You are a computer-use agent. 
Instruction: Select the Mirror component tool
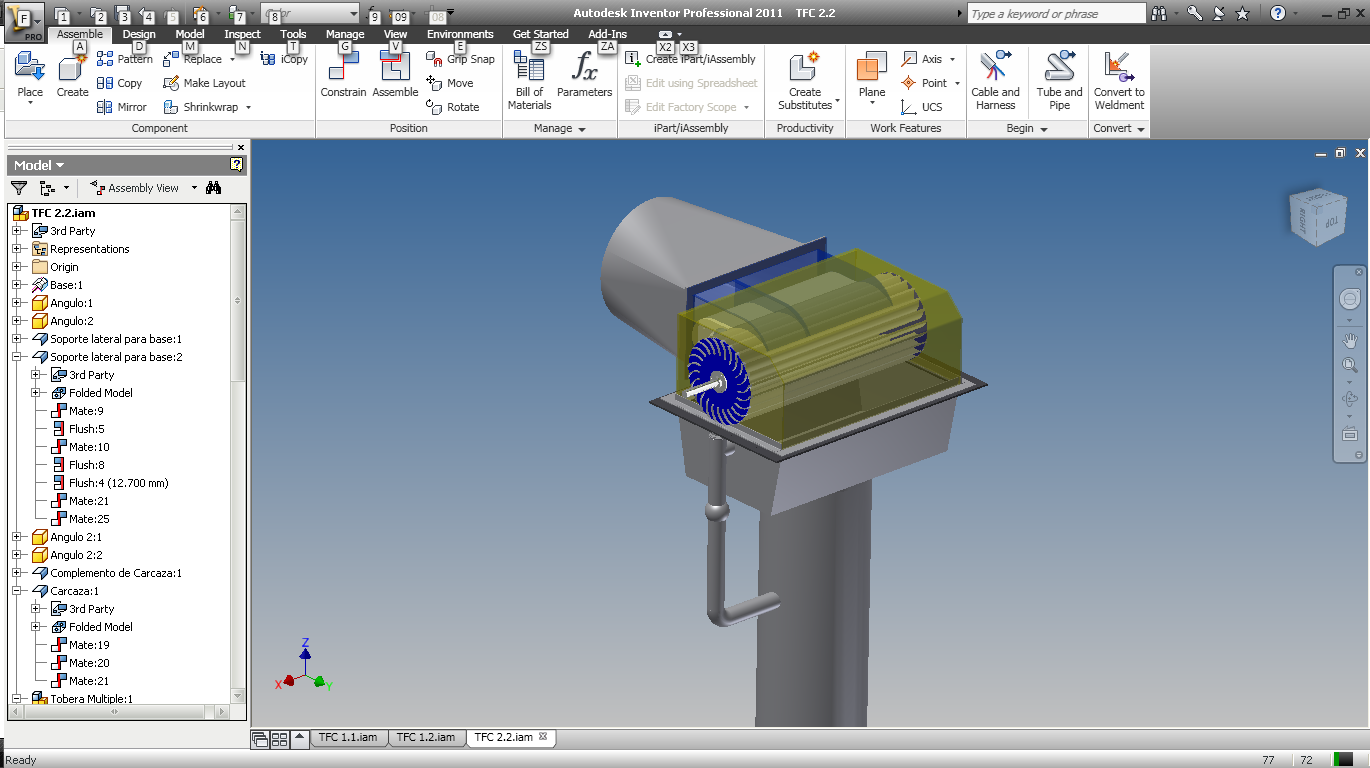tap(122, 107)
